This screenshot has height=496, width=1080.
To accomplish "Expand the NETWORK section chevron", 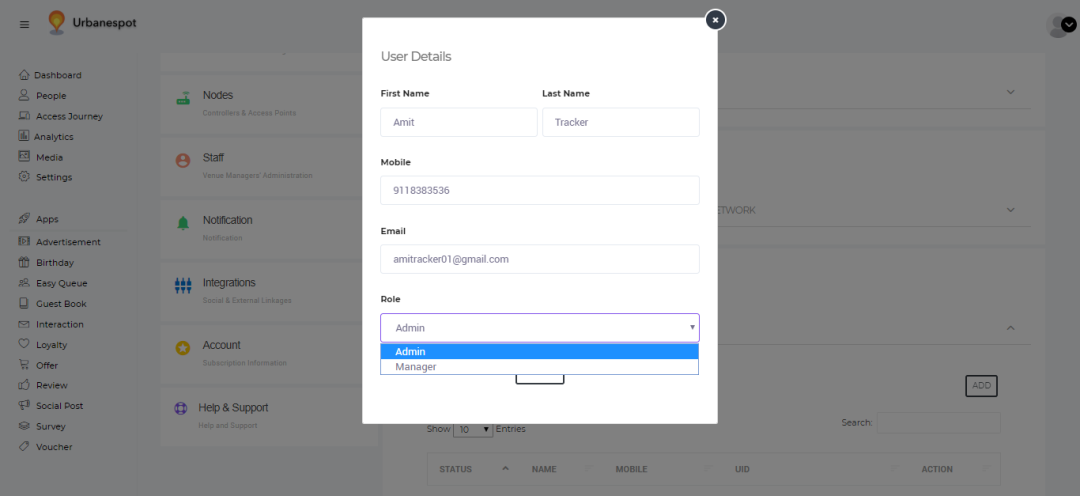I will pos(1010,209).
